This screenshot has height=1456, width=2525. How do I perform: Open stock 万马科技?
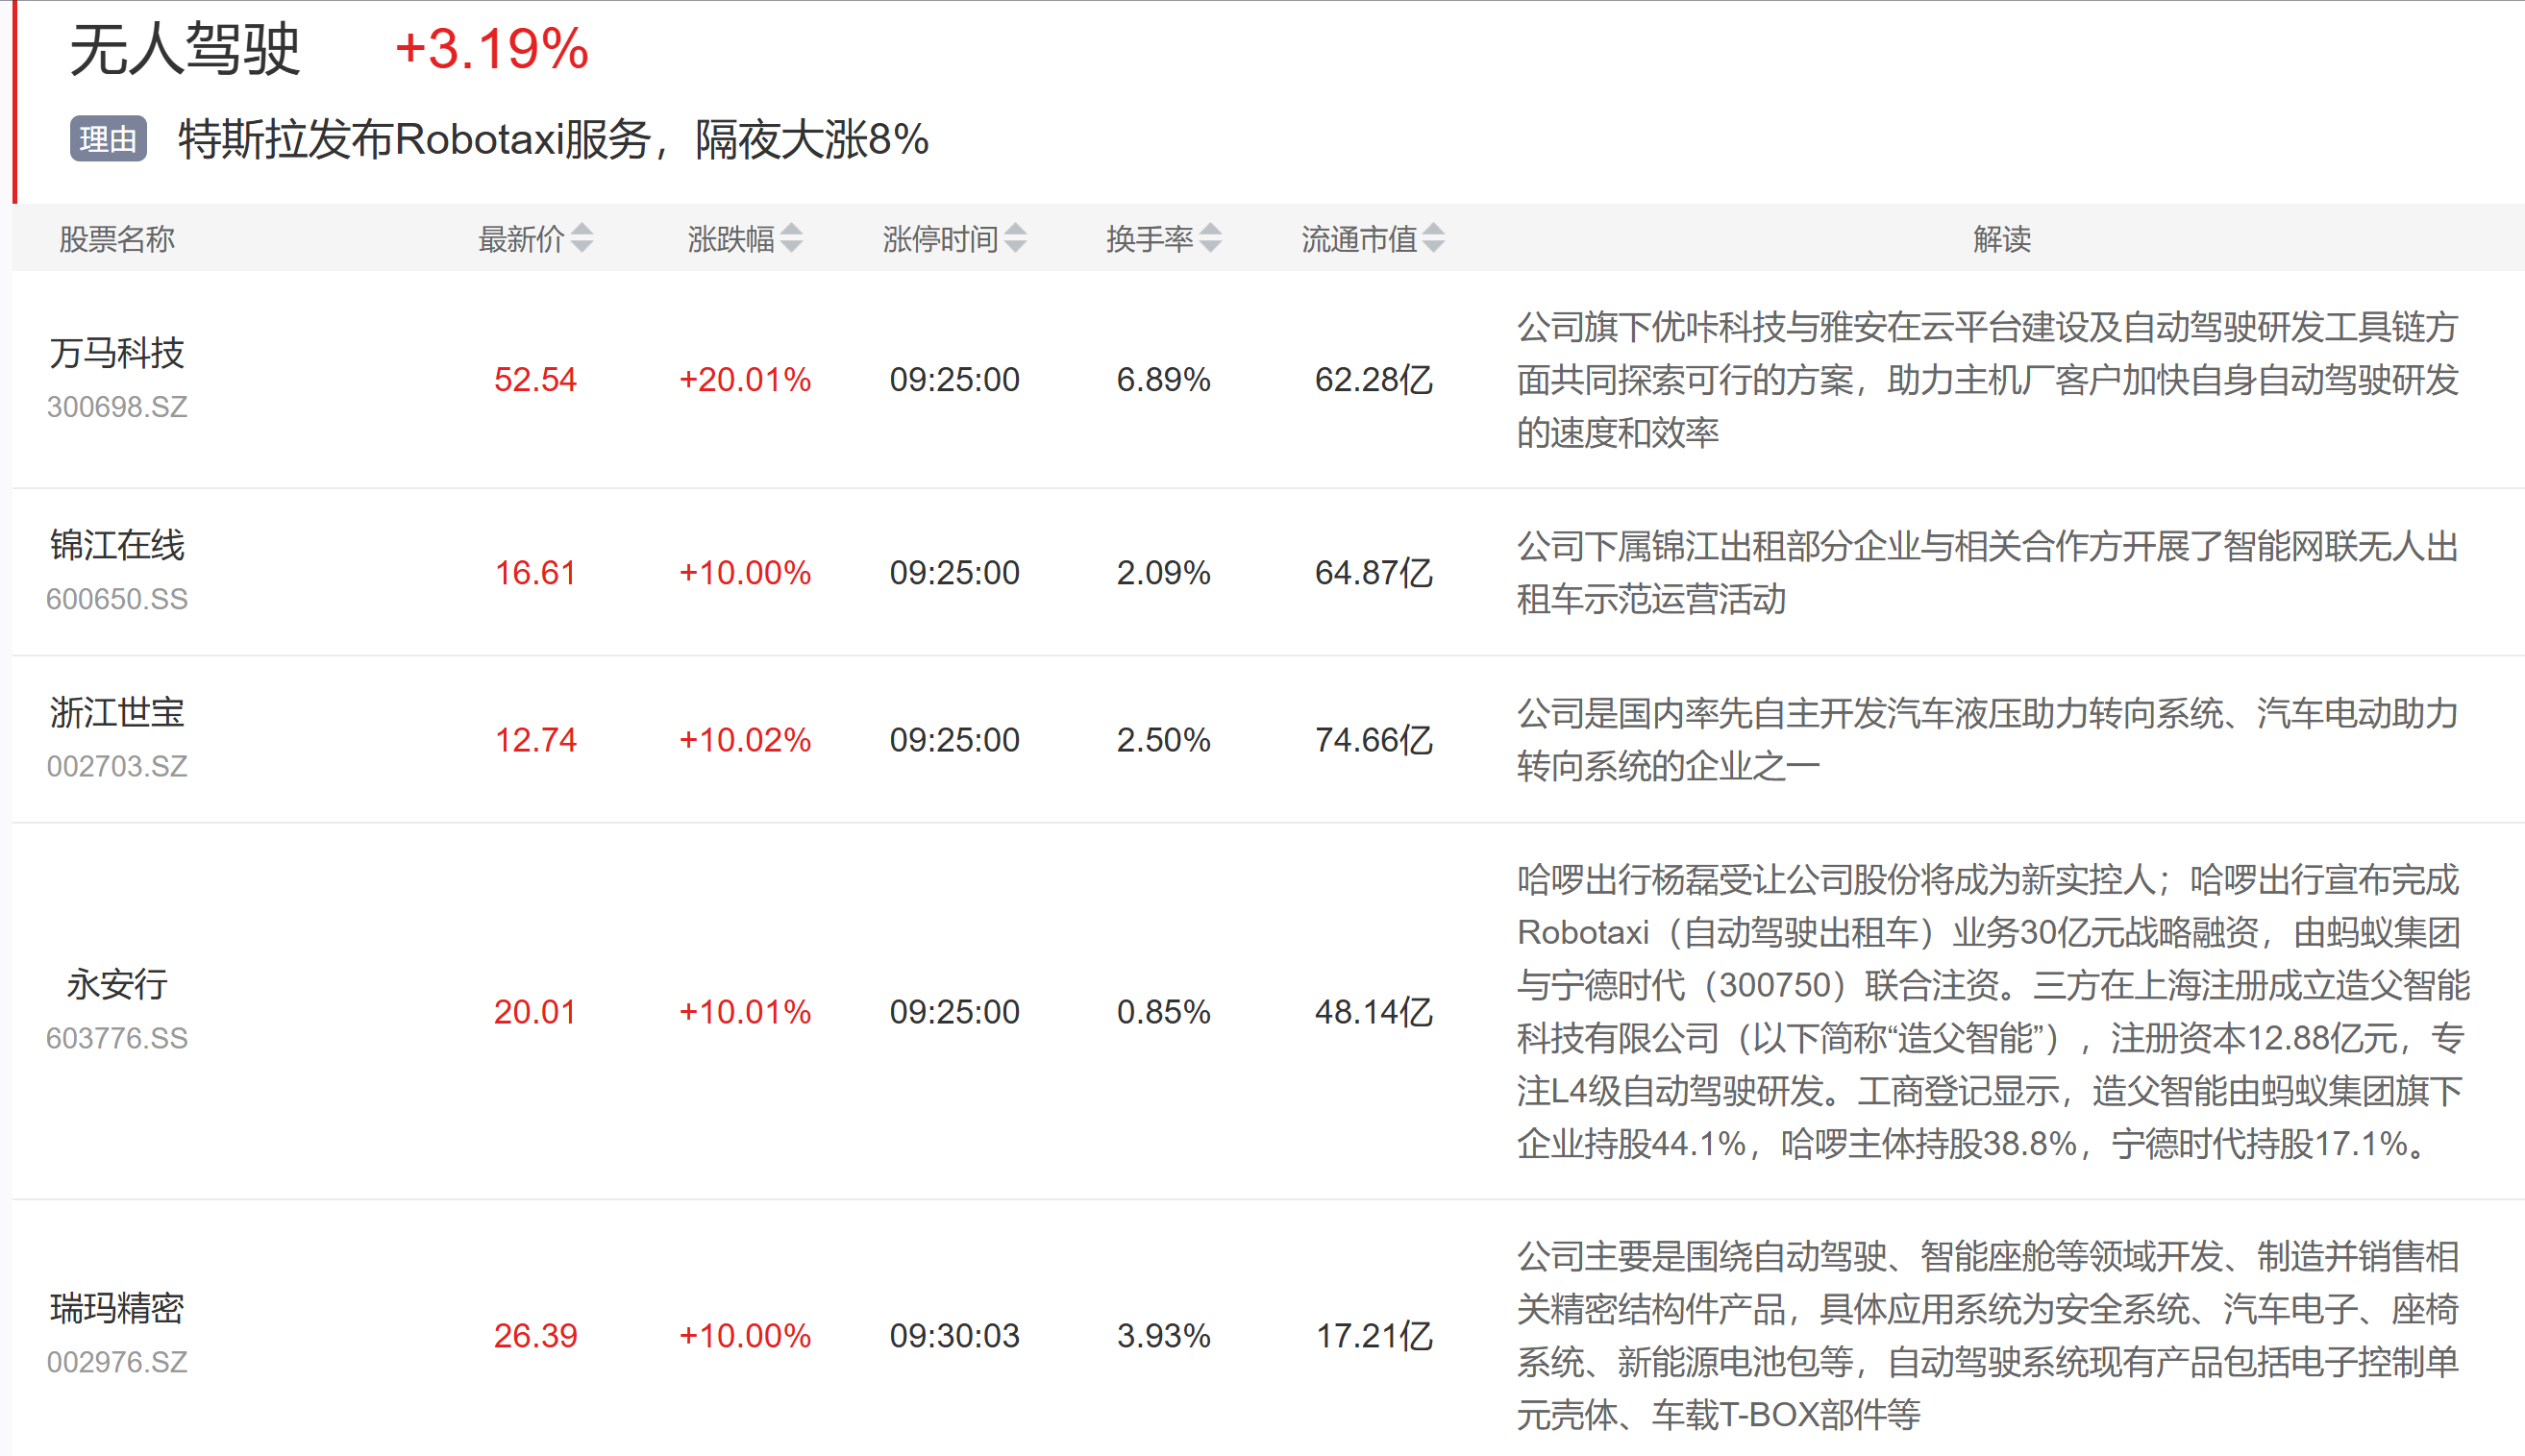[117, 353]
